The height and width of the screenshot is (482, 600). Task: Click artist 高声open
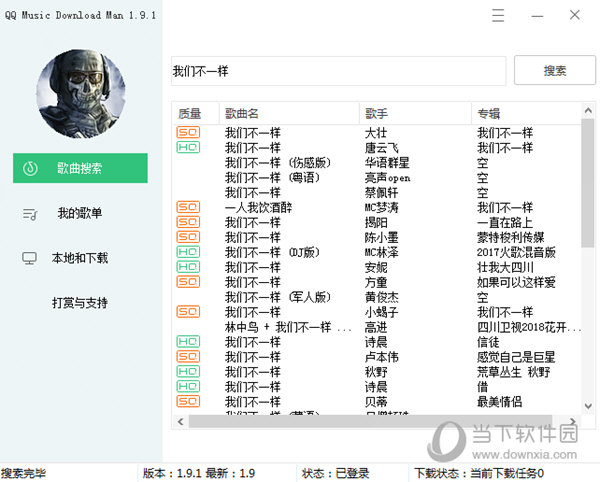[x=388, y=177]
